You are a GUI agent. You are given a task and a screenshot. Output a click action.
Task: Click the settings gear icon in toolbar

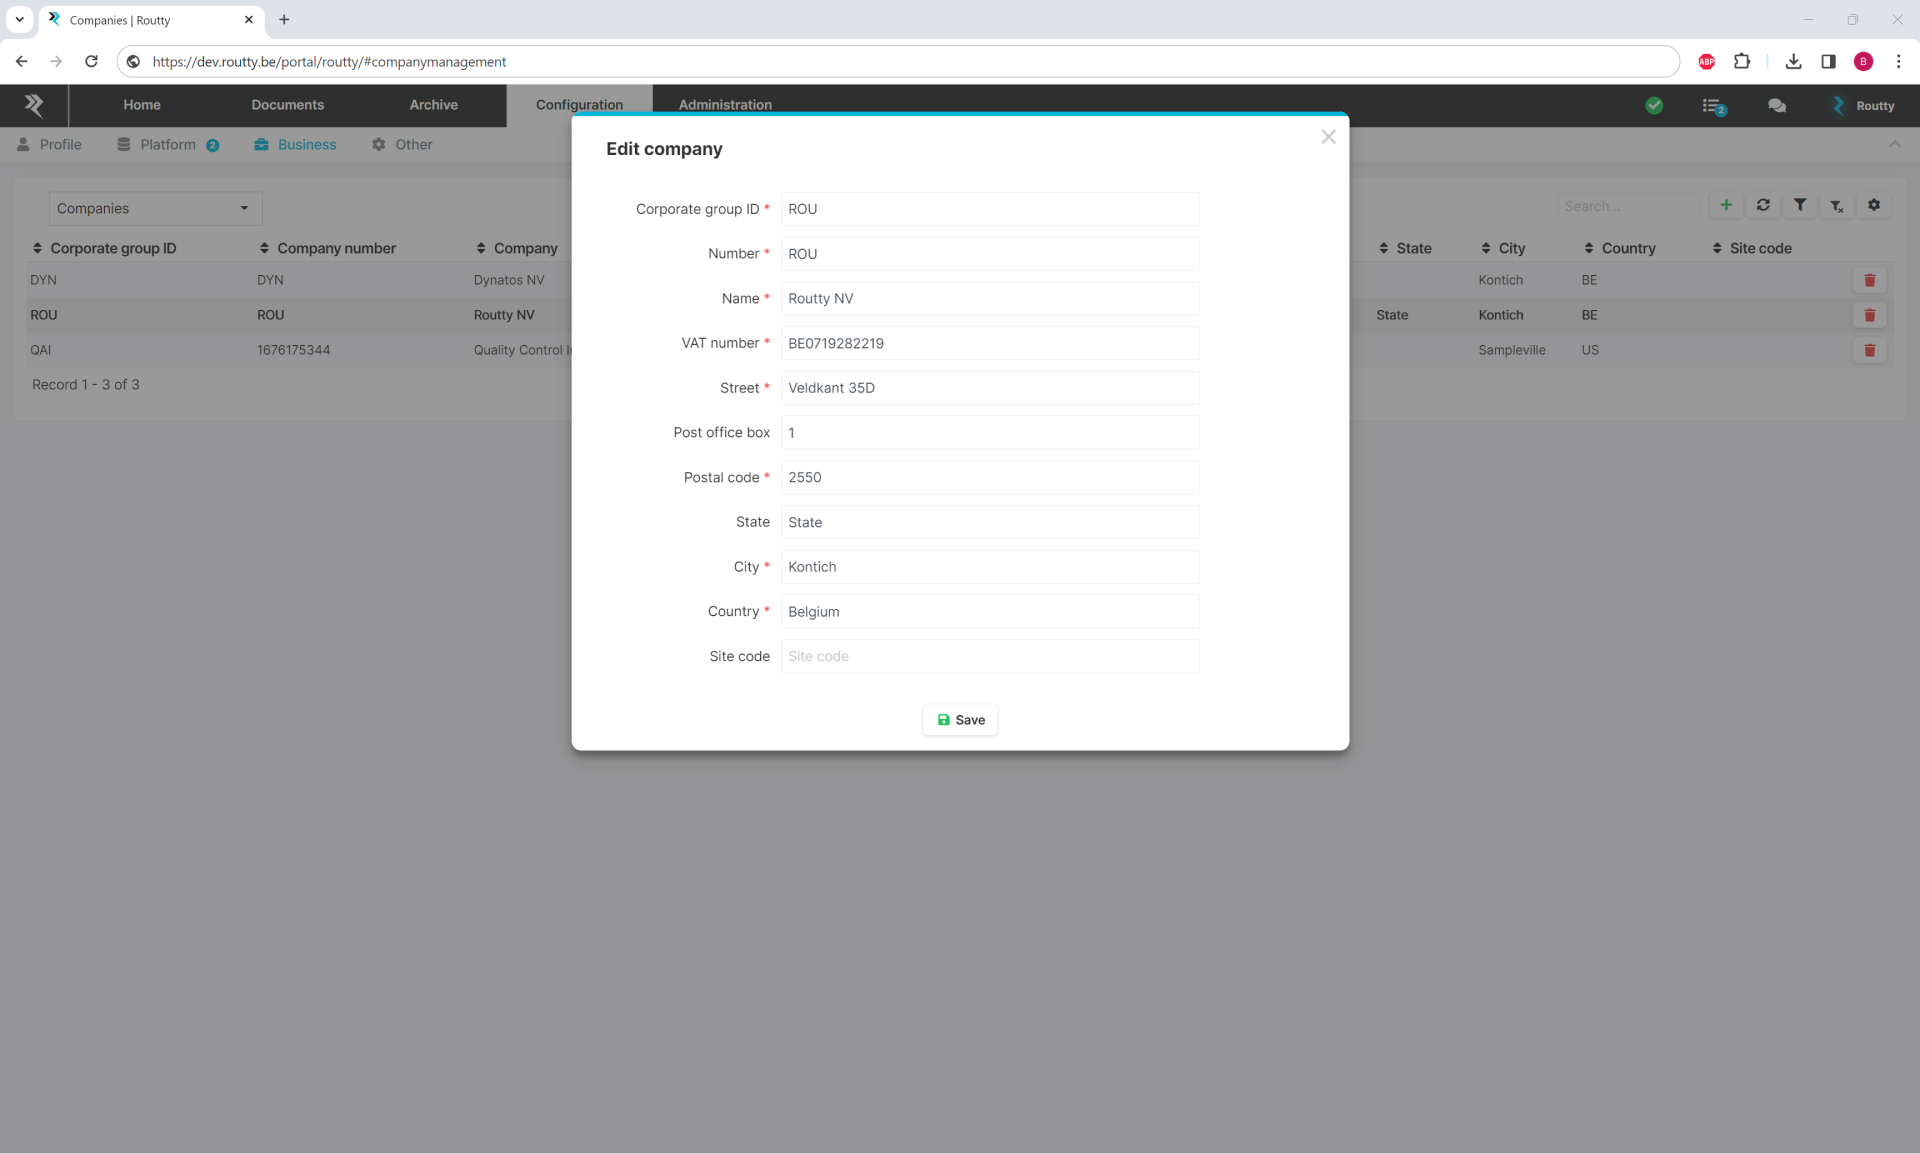click(1875, 206)
